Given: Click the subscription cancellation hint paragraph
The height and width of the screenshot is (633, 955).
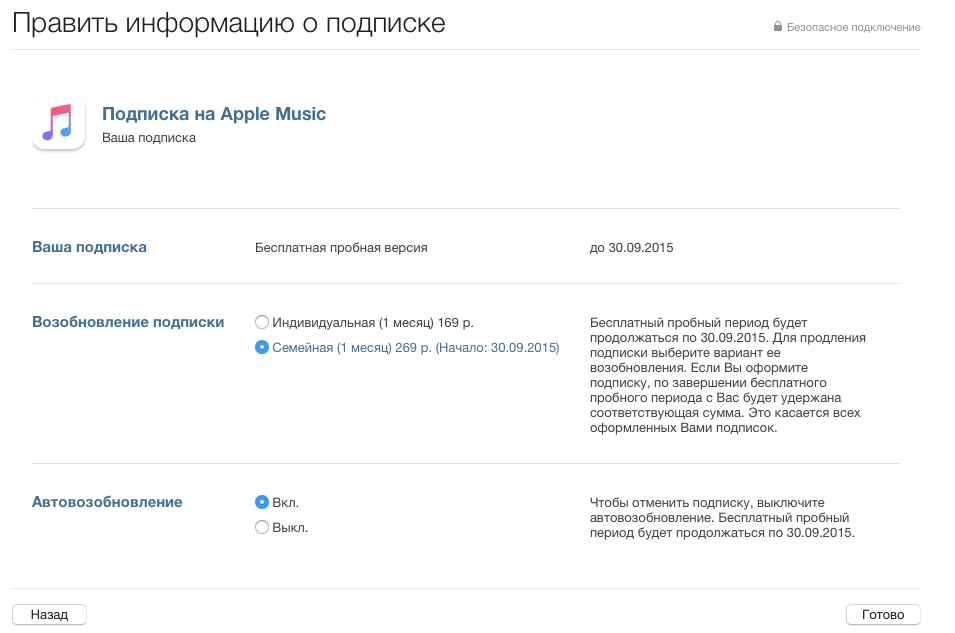Looking at the screenshot, I should coord(720,518).
